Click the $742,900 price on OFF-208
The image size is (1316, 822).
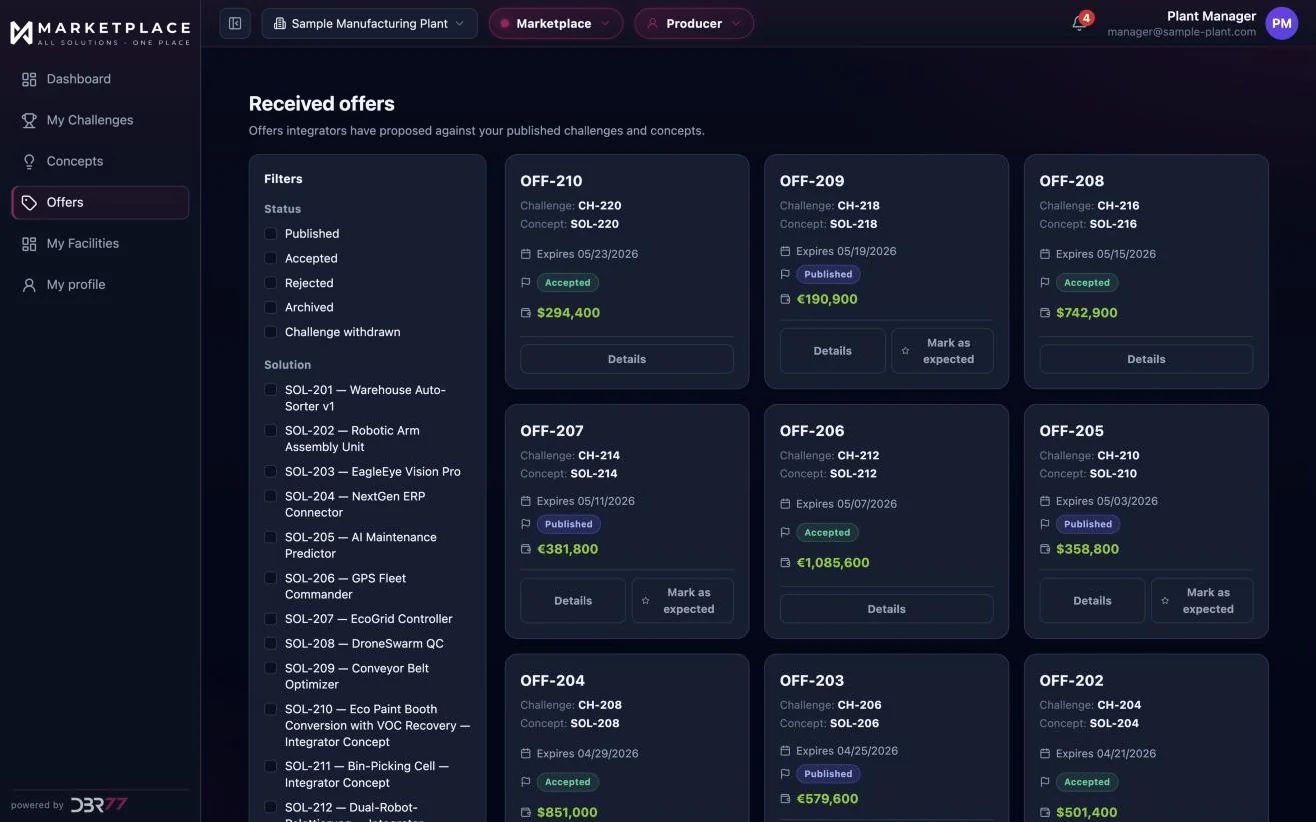(x=1087, y=313)
